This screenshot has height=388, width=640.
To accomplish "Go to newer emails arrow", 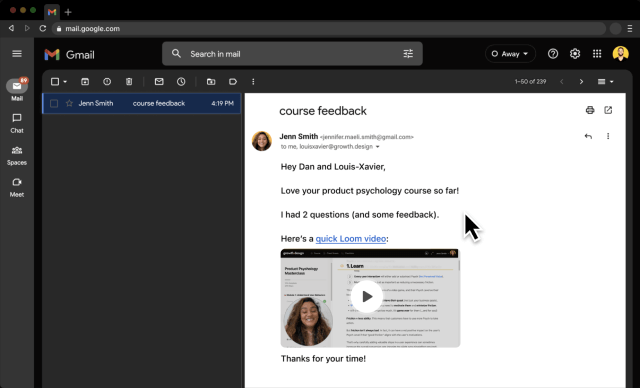I will [x=562, y=82].
